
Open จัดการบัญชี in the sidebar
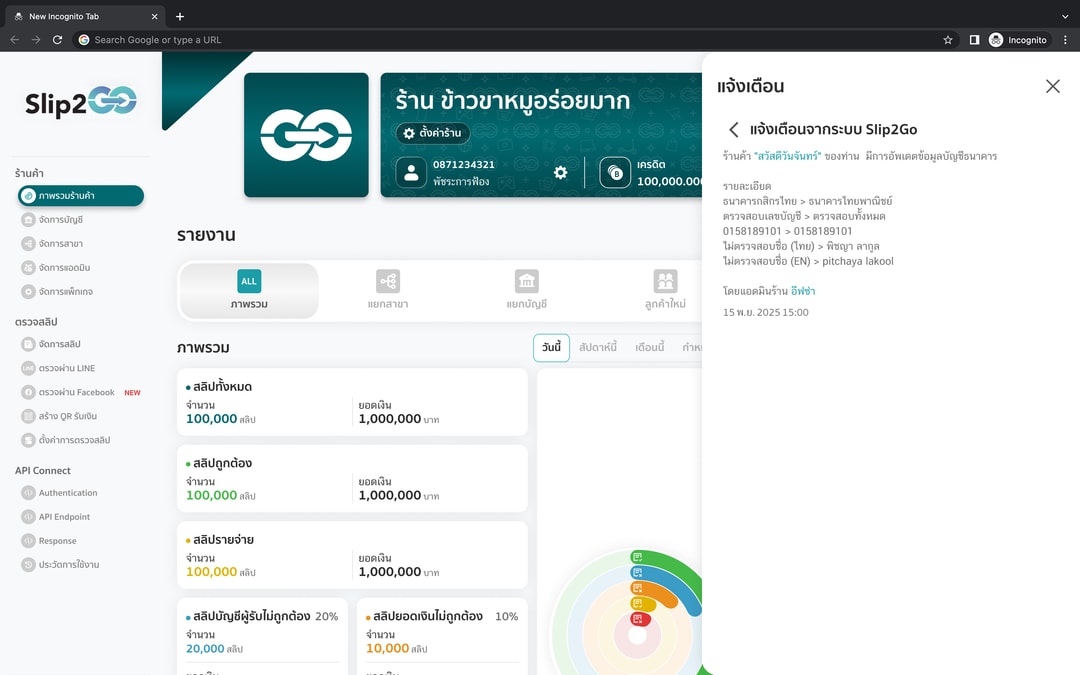(61, 220)
